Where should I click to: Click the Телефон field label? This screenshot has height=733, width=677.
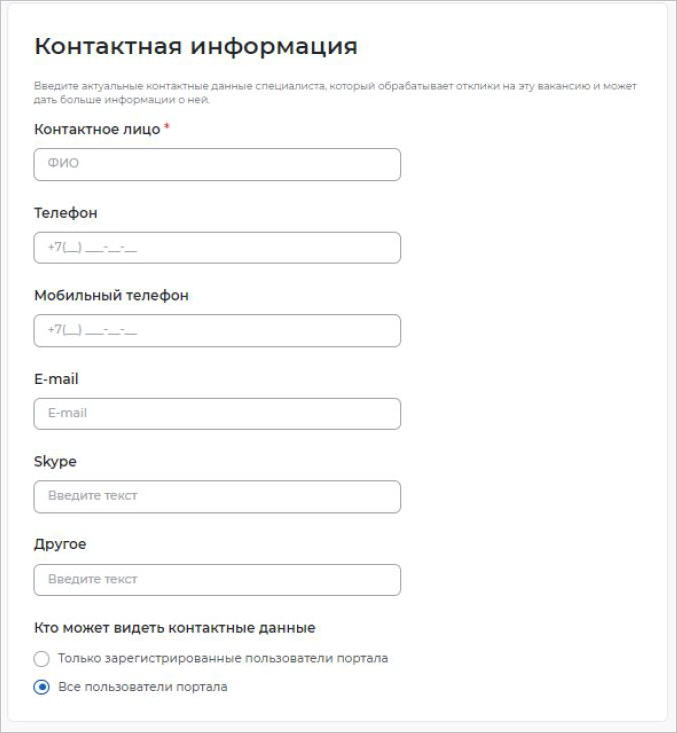tap(66, 213)
